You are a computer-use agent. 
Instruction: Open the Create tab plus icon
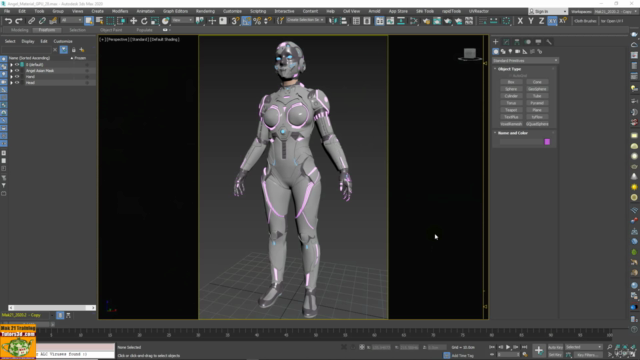496,42
